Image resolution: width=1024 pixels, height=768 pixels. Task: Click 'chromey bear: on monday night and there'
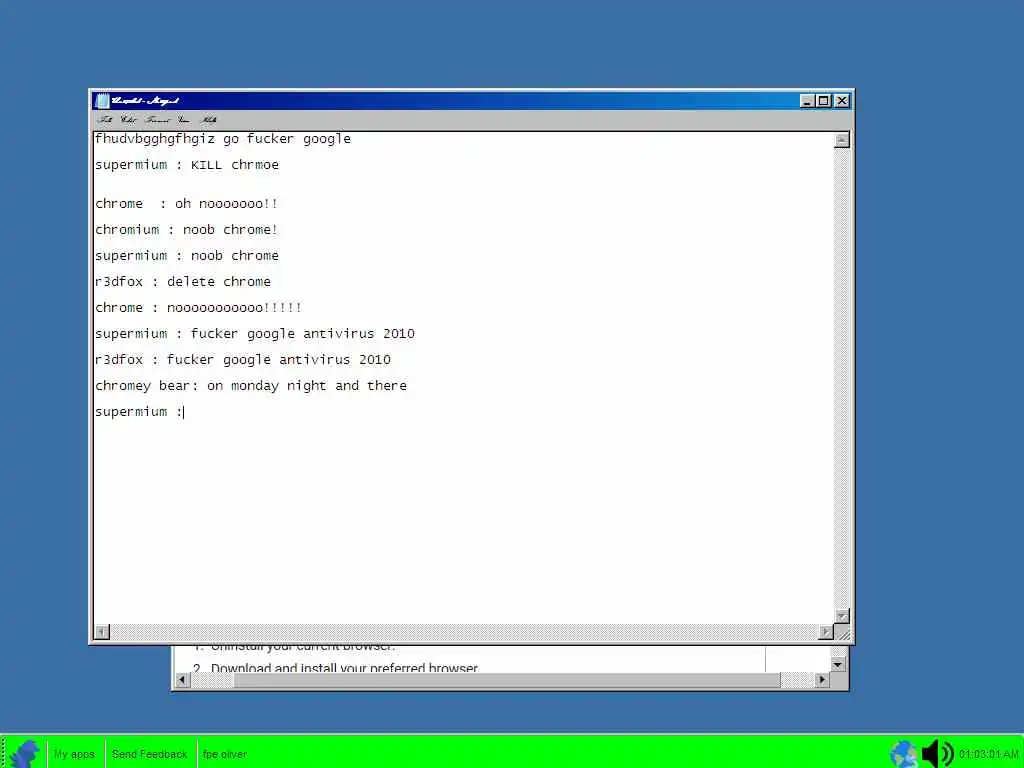click(x=251, y=386)
